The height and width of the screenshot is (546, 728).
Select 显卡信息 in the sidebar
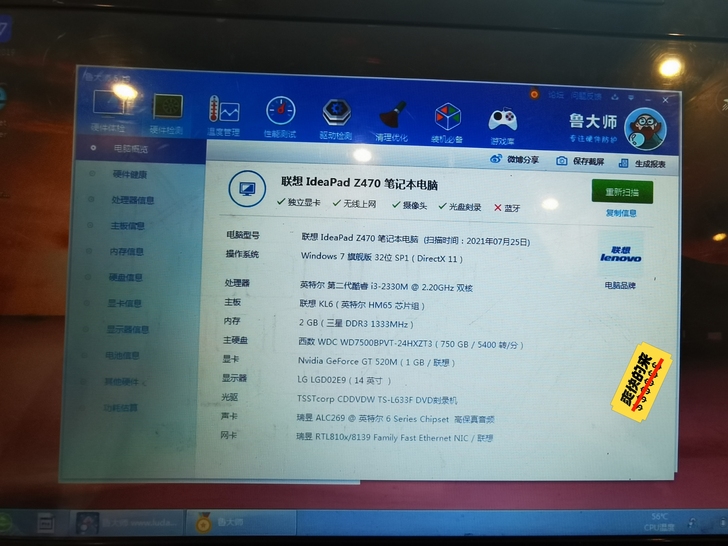pos(124,304)
